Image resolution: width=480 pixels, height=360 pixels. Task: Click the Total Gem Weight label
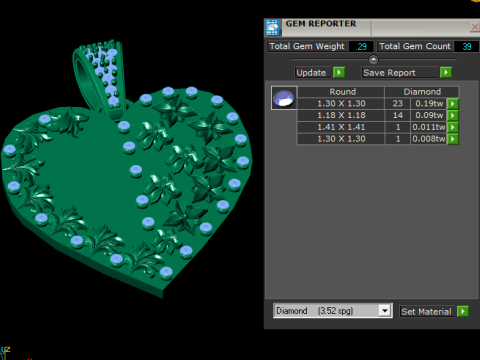click(x=307, y=46)
